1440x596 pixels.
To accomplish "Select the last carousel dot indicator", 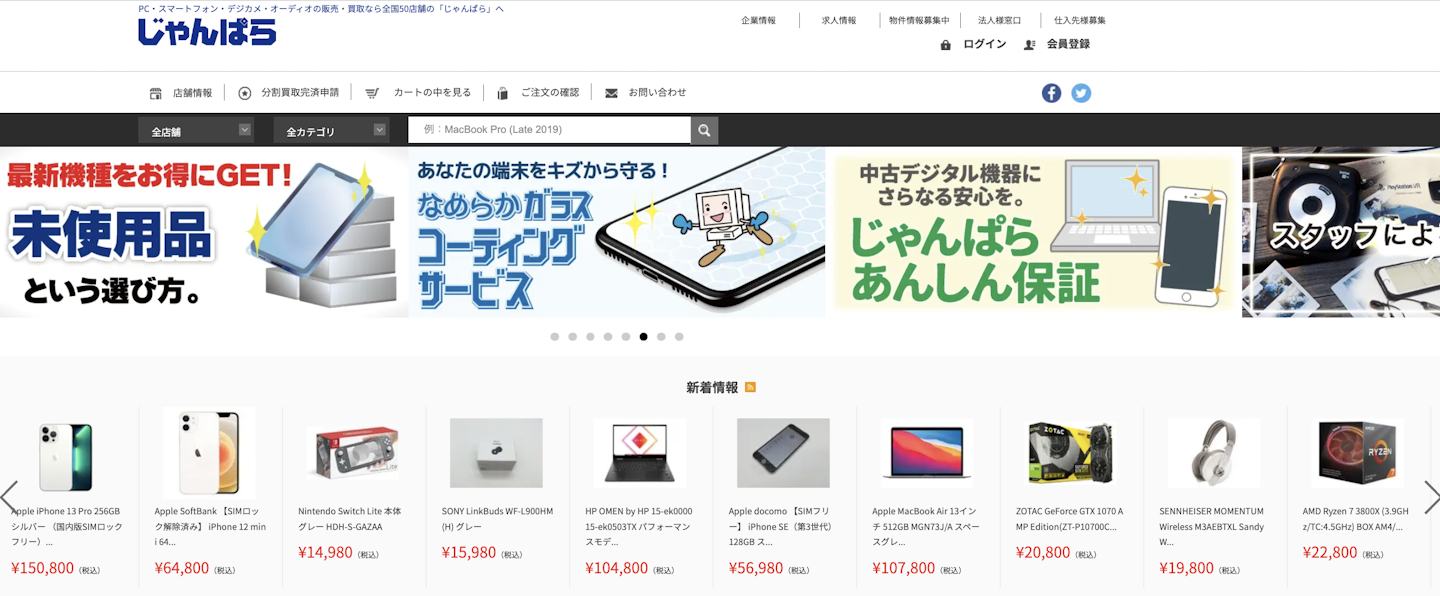I will 679,337.
